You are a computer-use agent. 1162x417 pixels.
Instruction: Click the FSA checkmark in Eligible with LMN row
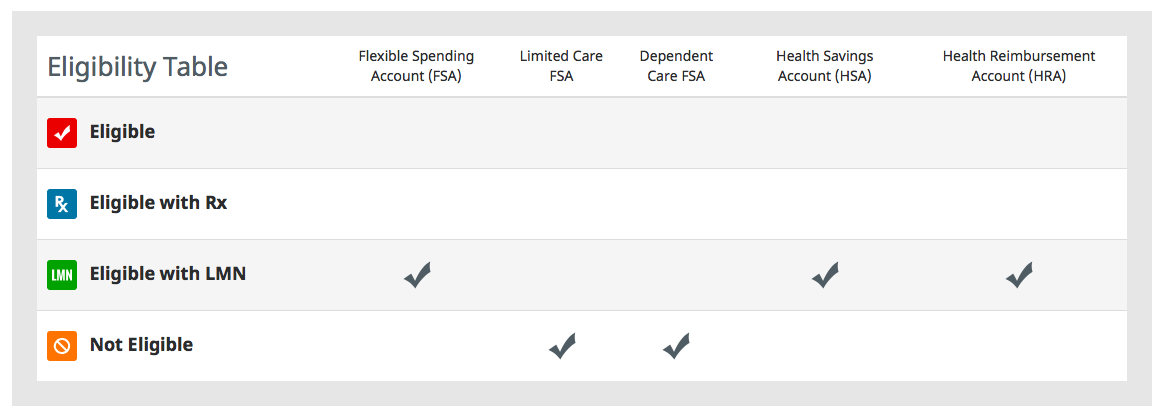coord(417,275)
